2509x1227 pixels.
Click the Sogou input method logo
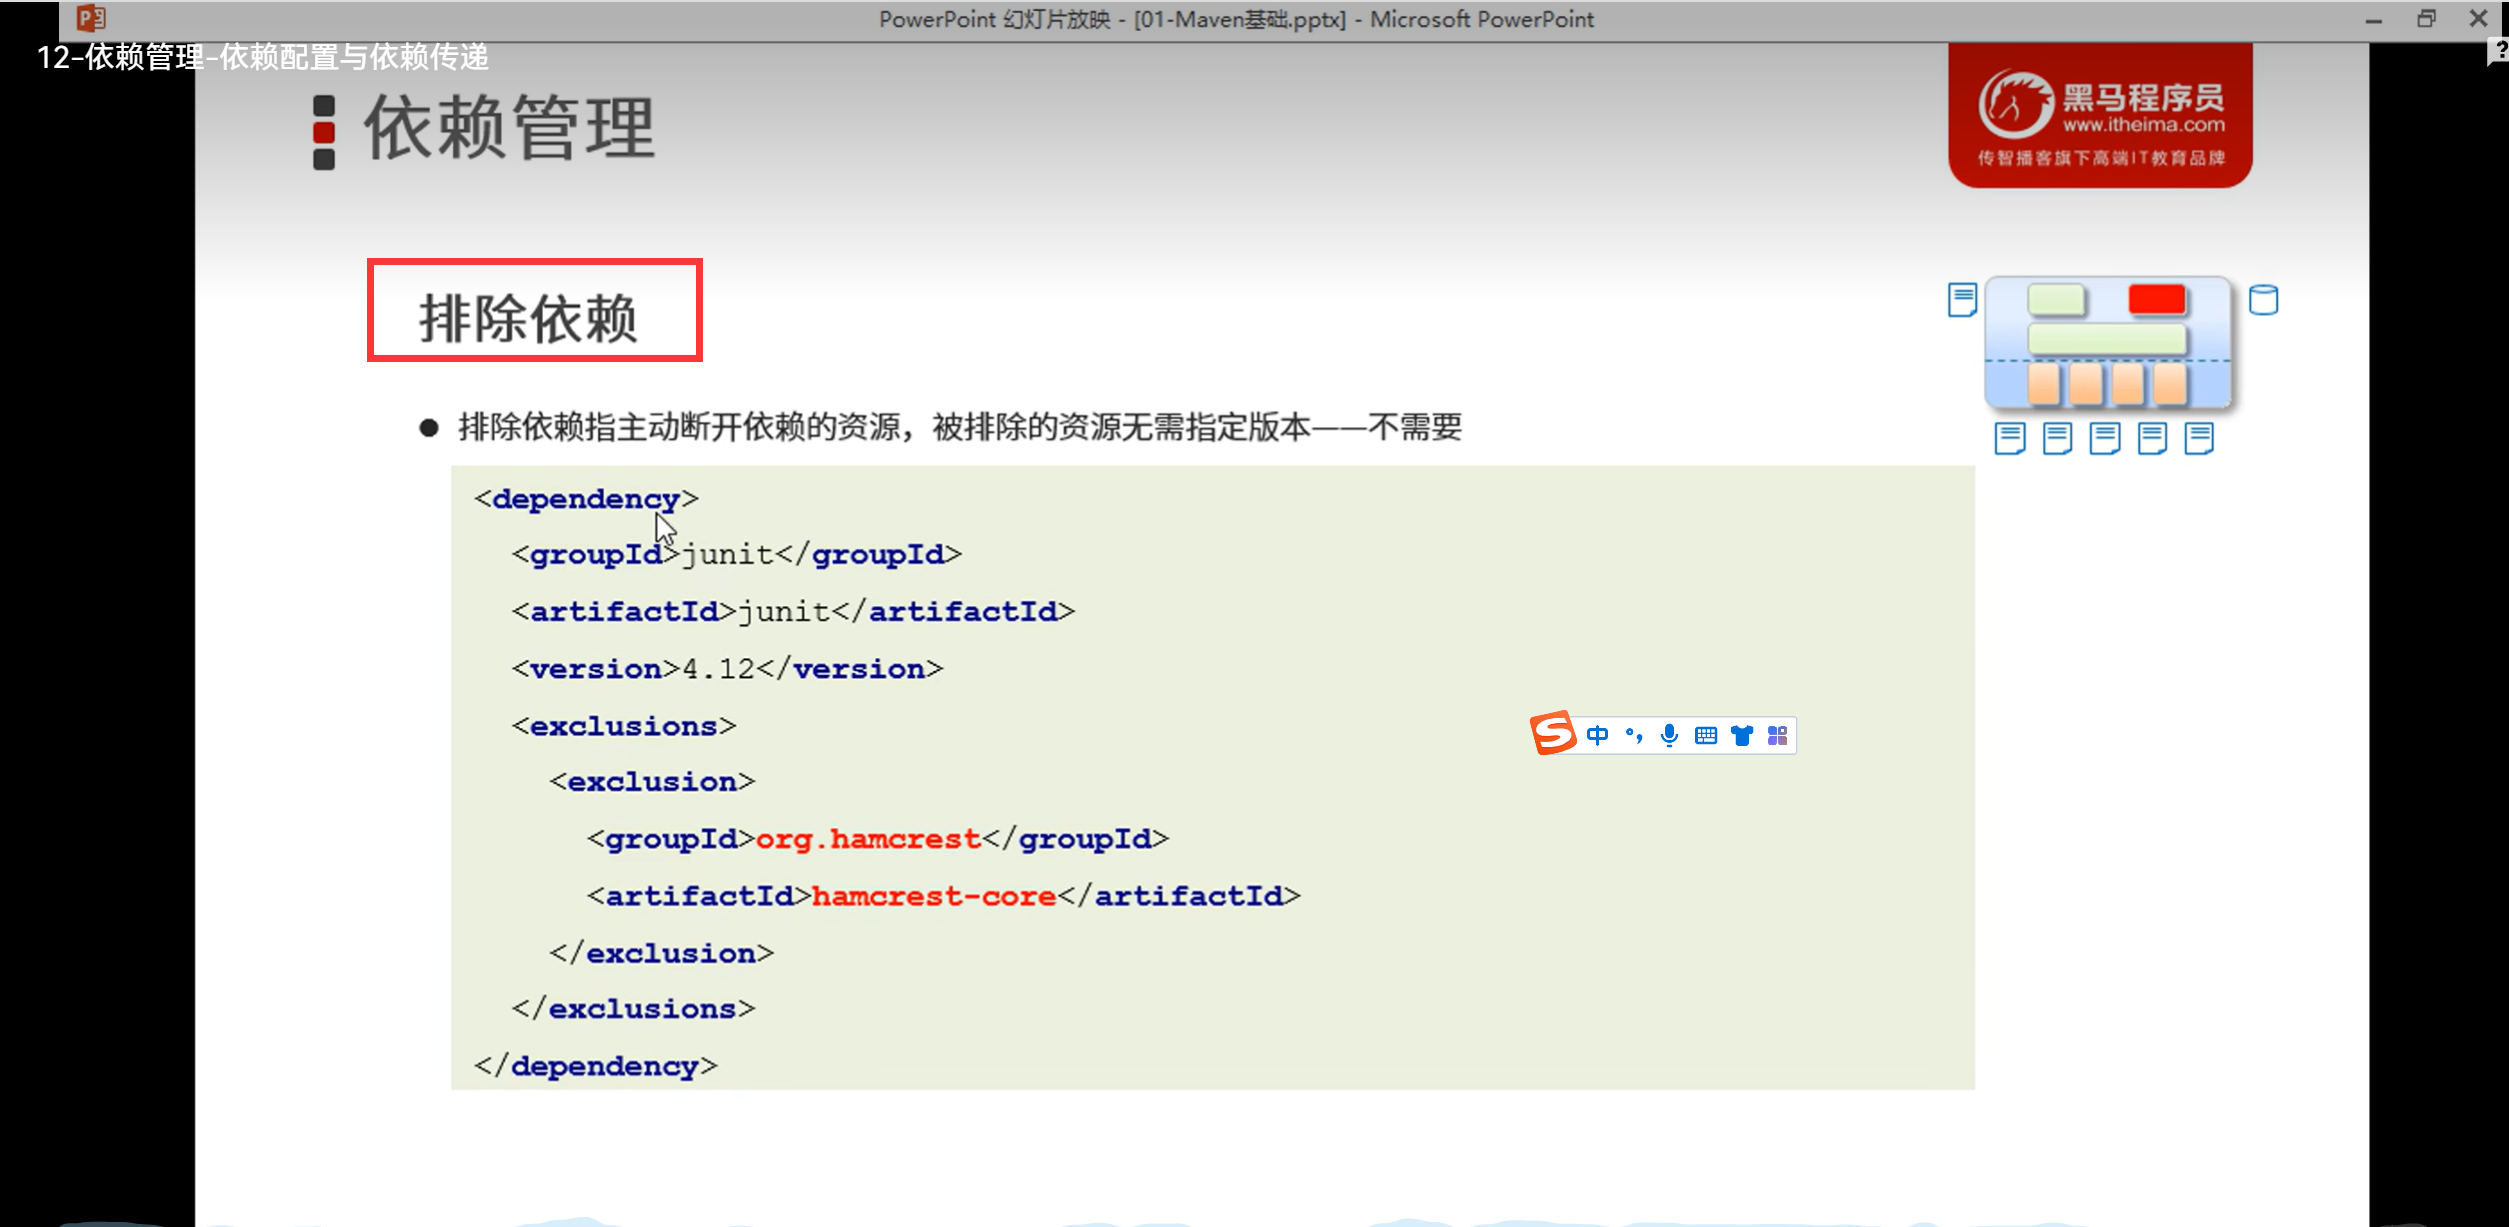click(1552, 734)
